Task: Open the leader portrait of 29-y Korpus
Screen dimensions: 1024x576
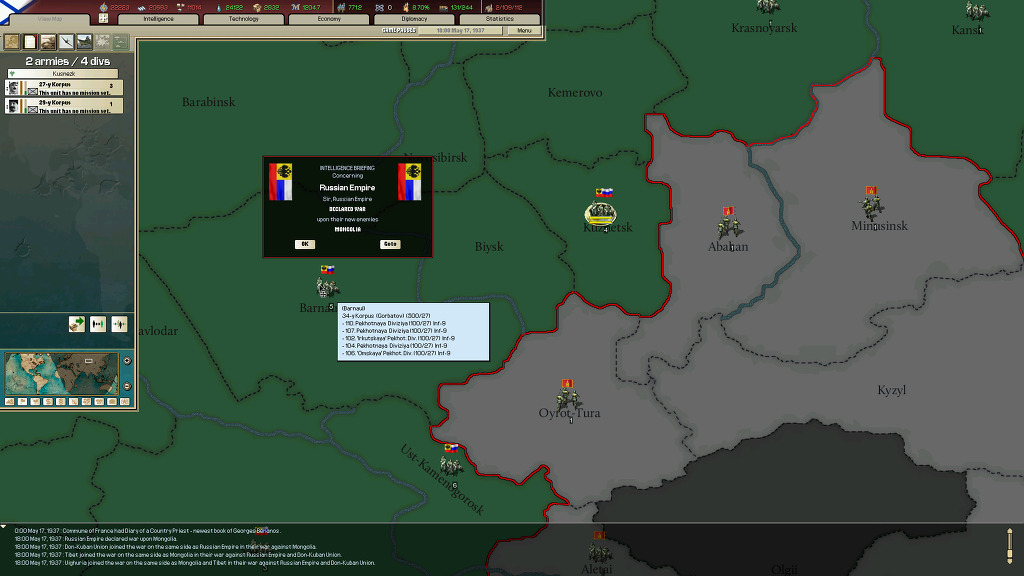Action: point(13,106)
